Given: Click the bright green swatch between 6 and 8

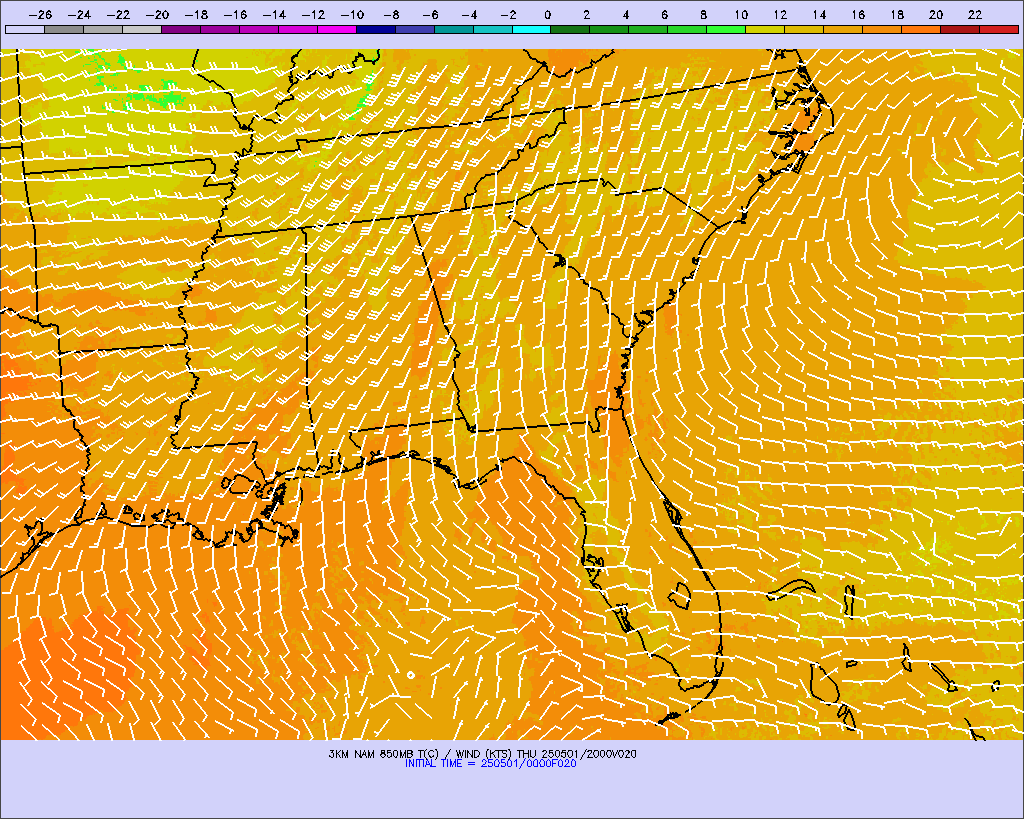Looking at the screenshot, I should click(687, 29).
